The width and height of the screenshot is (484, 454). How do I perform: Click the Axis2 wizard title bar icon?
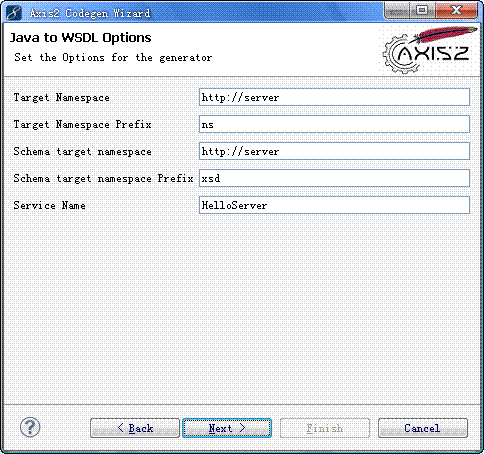[14, 13]
